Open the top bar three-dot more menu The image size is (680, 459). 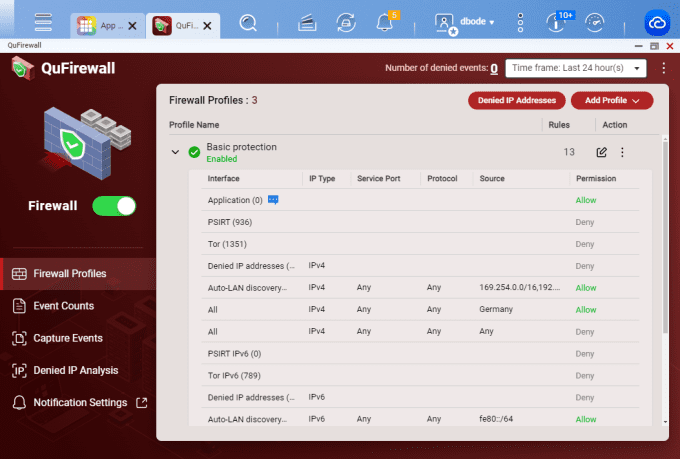[520, 23]
